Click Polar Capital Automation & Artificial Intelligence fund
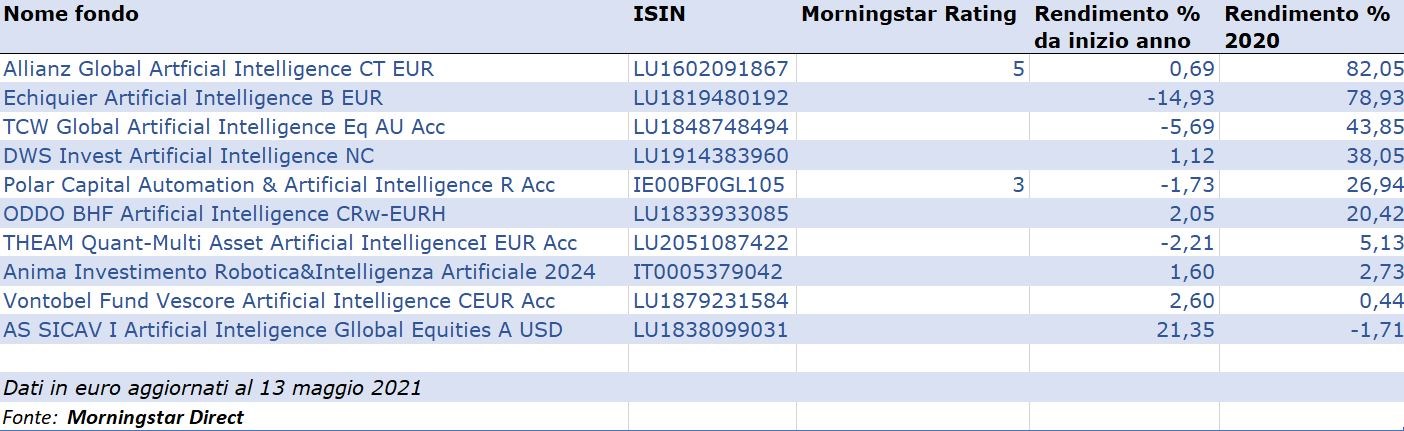 [279, 185]
